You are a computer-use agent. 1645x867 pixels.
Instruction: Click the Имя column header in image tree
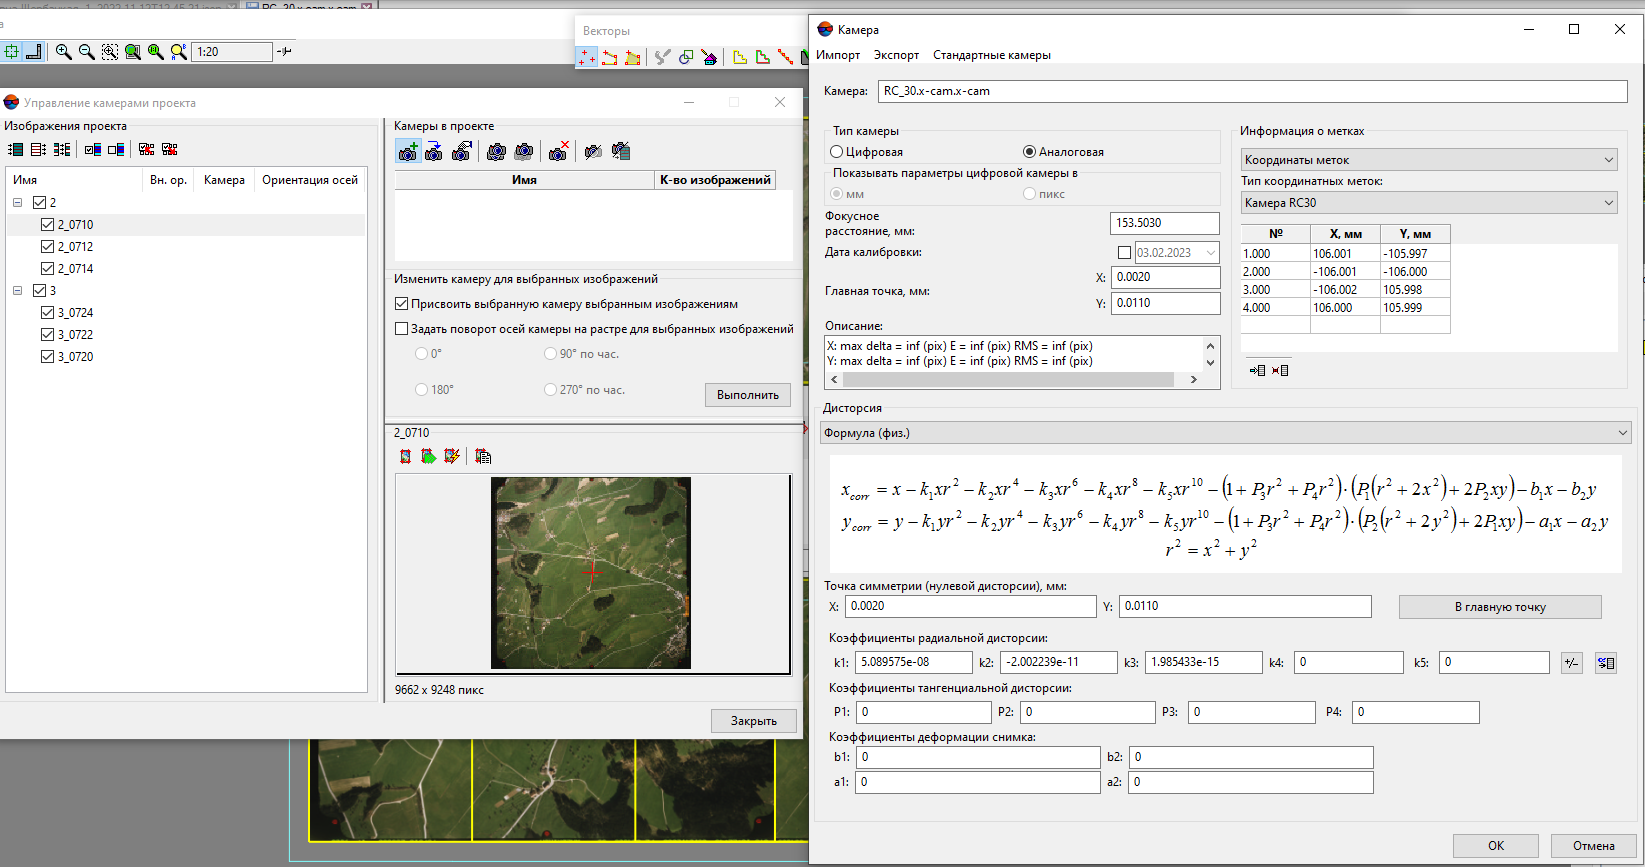pos(75,180)
